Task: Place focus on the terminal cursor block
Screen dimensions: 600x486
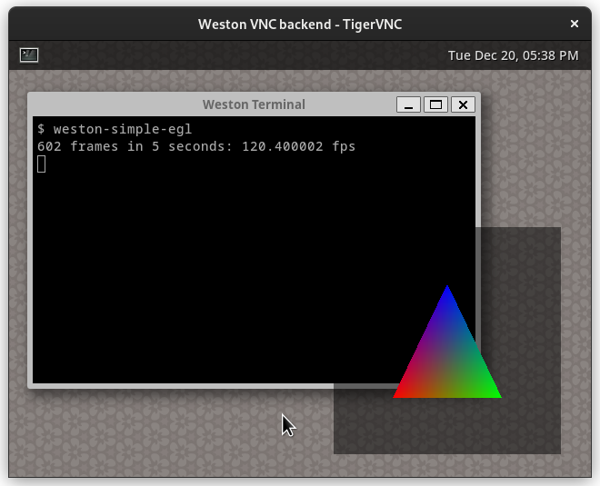Action: pos(41,164)
